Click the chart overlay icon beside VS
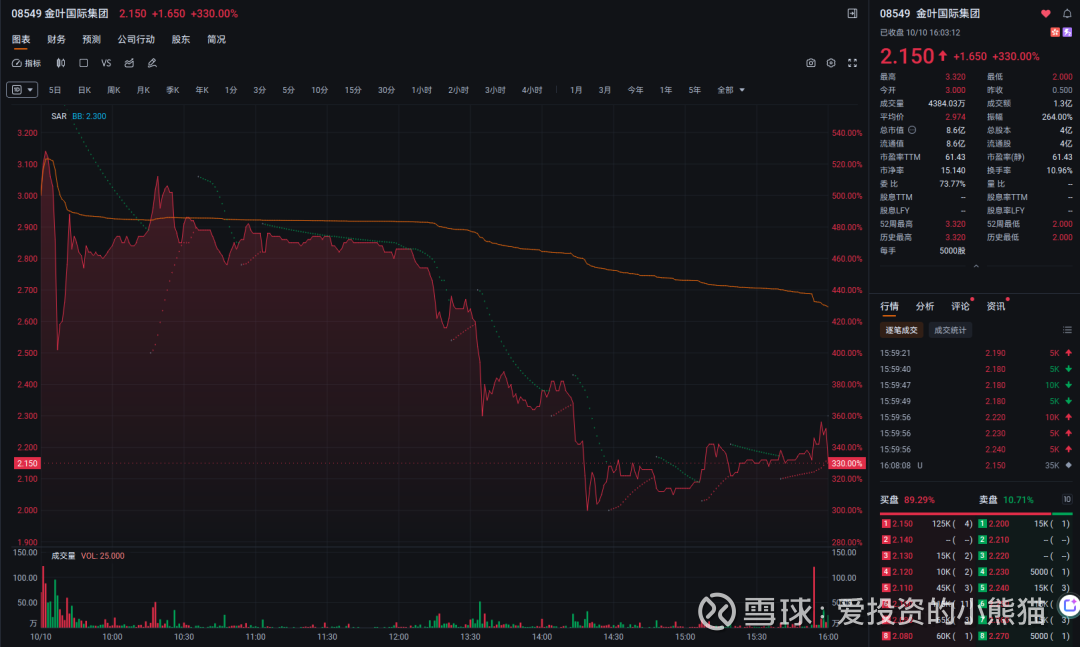Image resolution: width=1080 pixels, height=647 pixels. (x=129, y=63)
